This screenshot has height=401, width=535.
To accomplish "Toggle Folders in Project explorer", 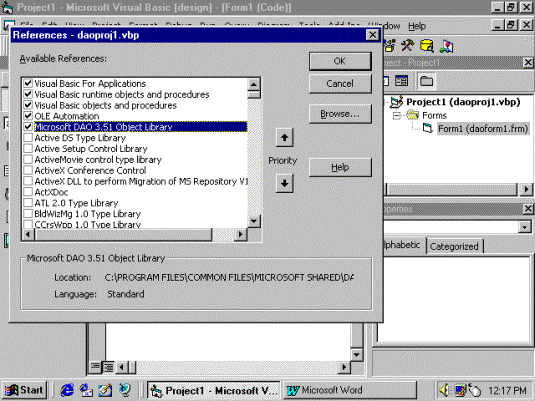I will 426,81.
